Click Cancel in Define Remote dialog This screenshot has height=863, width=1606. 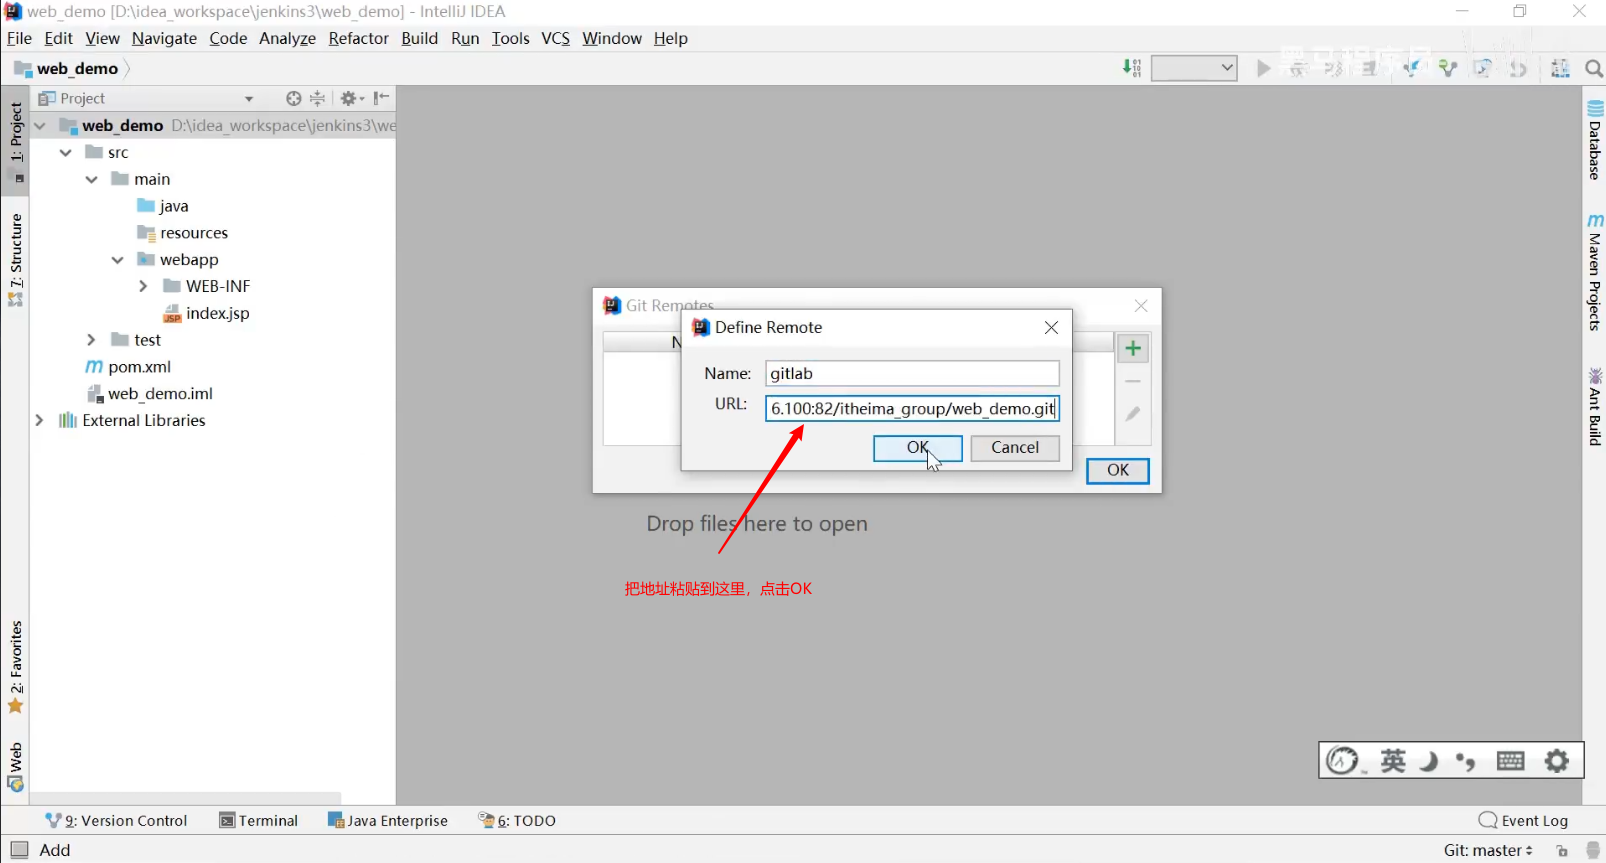[1015, 448]
